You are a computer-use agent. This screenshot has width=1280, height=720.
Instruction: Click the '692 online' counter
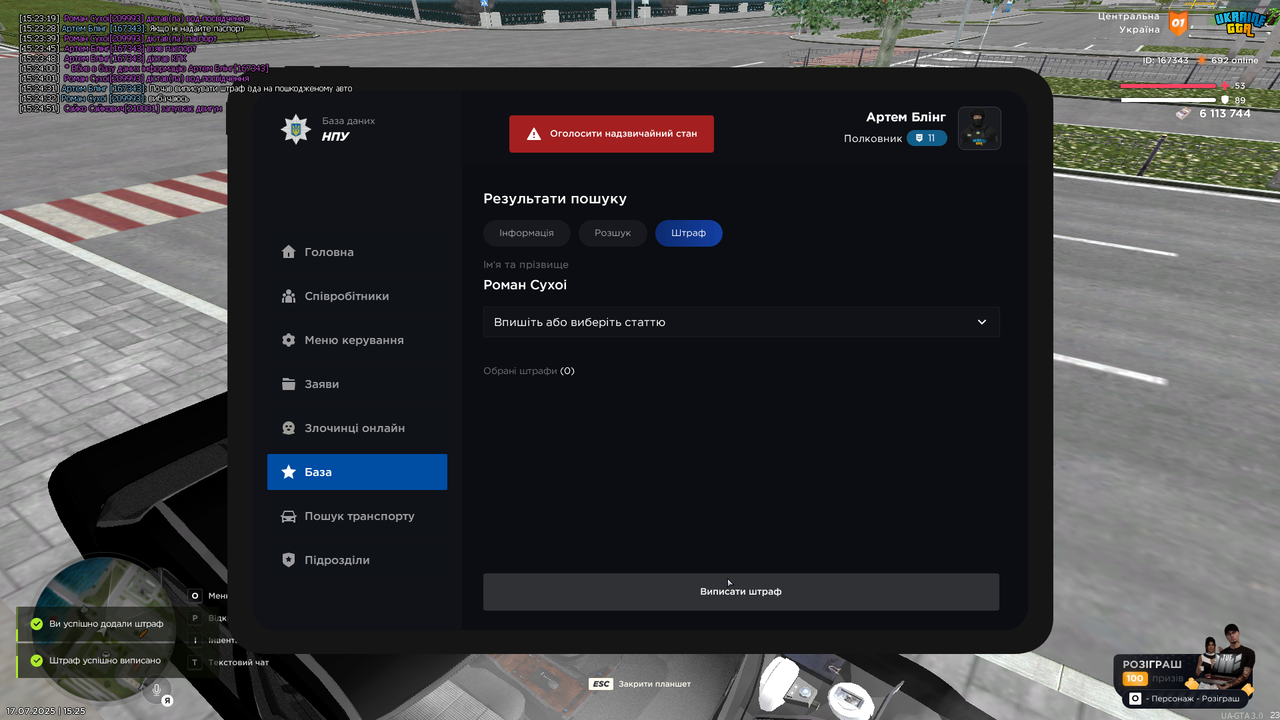(1234, 60)
